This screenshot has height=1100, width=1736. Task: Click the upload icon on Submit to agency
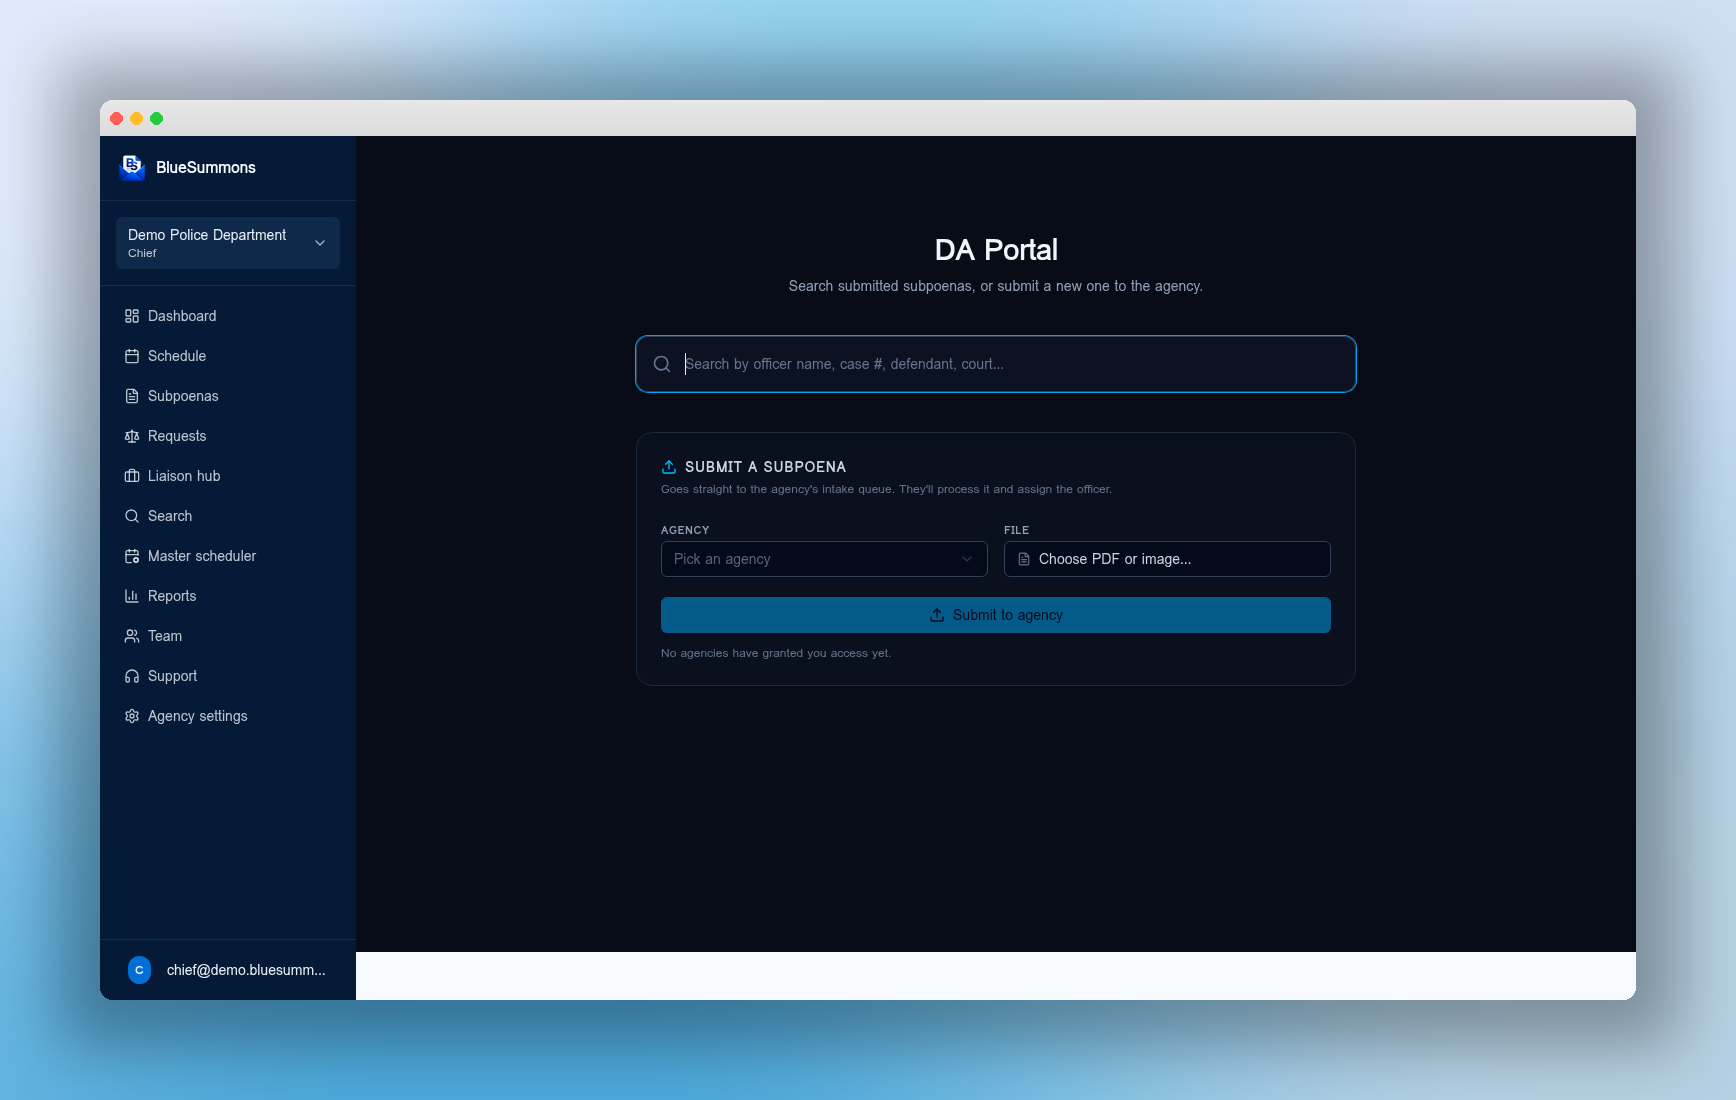pyautogui.click(x=937, y=615)
